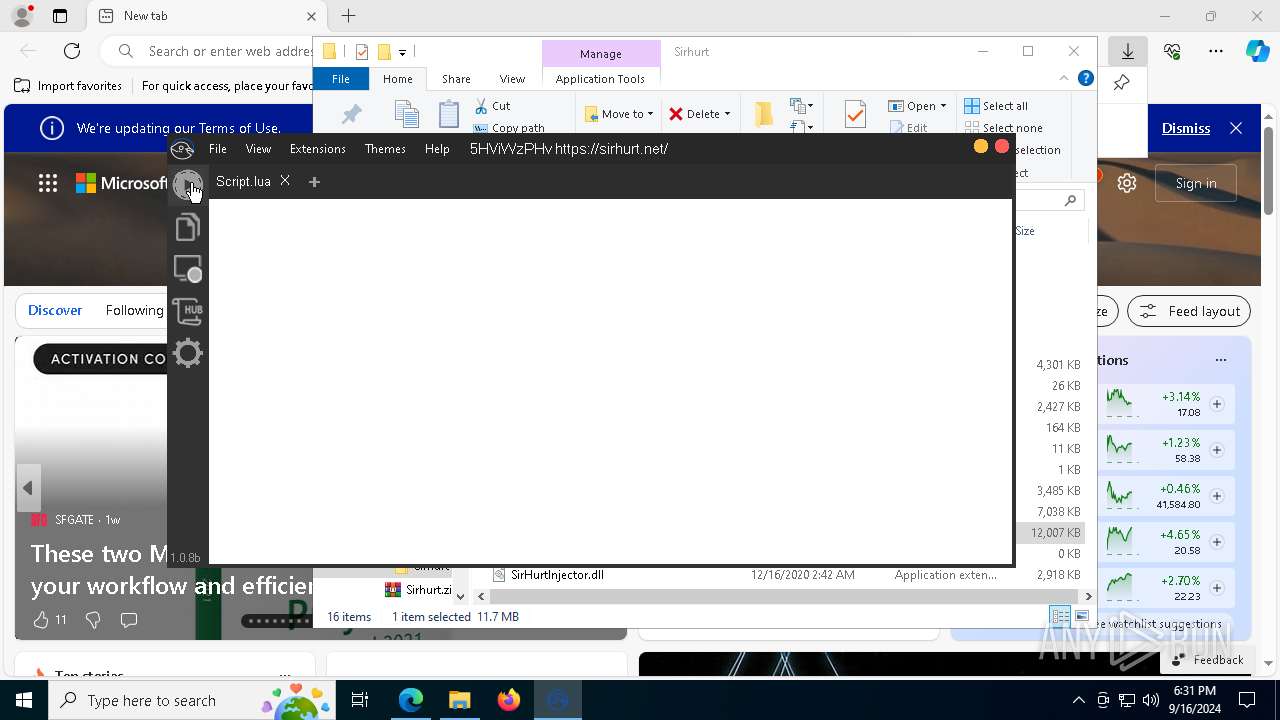Screen dimensions: 1280x720
Task: Open File Explorer Help question mark icon
Action: coord(1085,78)
